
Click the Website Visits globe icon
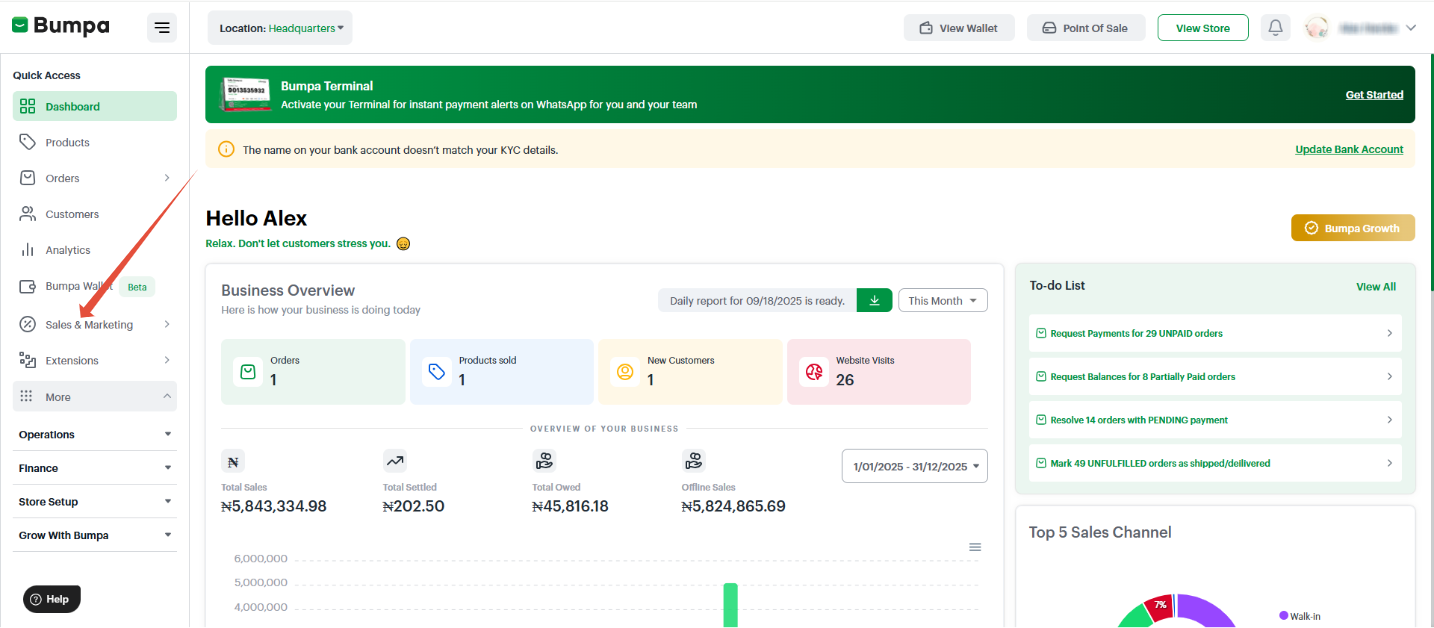coord(813,372)
